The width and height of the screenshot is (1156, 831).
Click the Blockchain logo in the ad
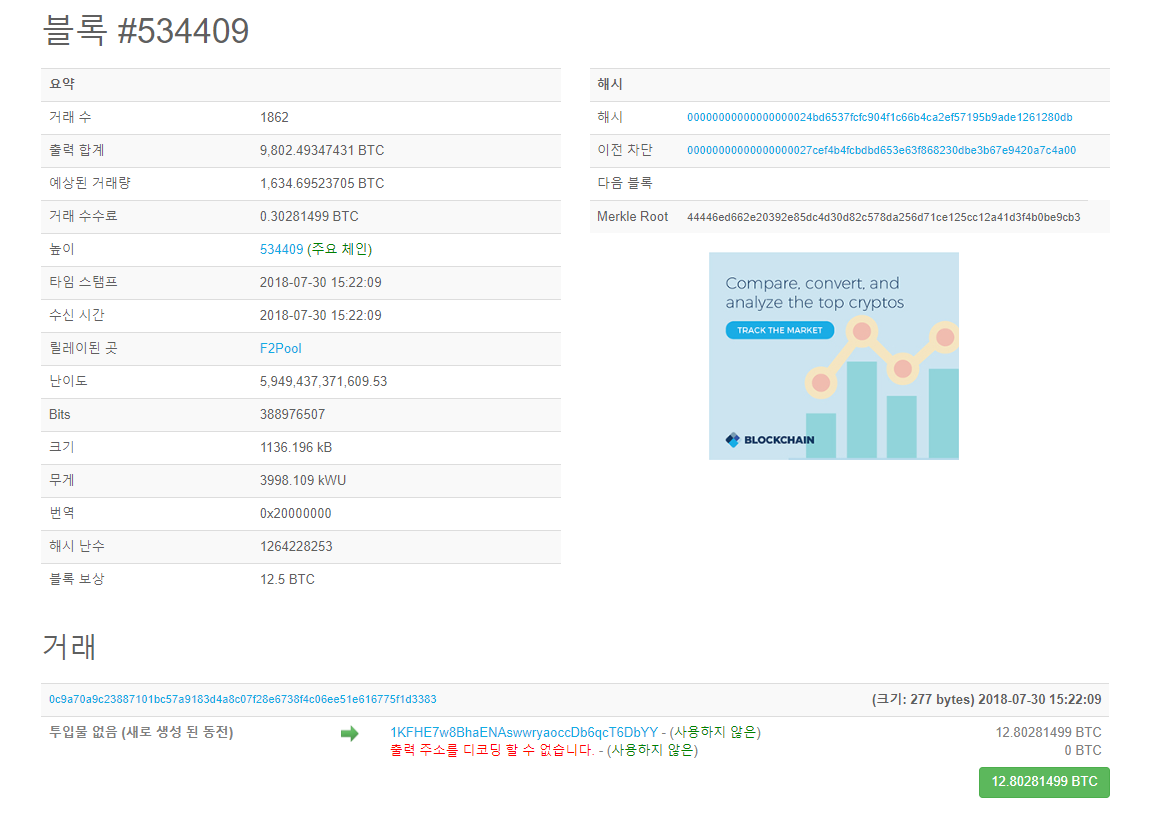pos(770,440)
